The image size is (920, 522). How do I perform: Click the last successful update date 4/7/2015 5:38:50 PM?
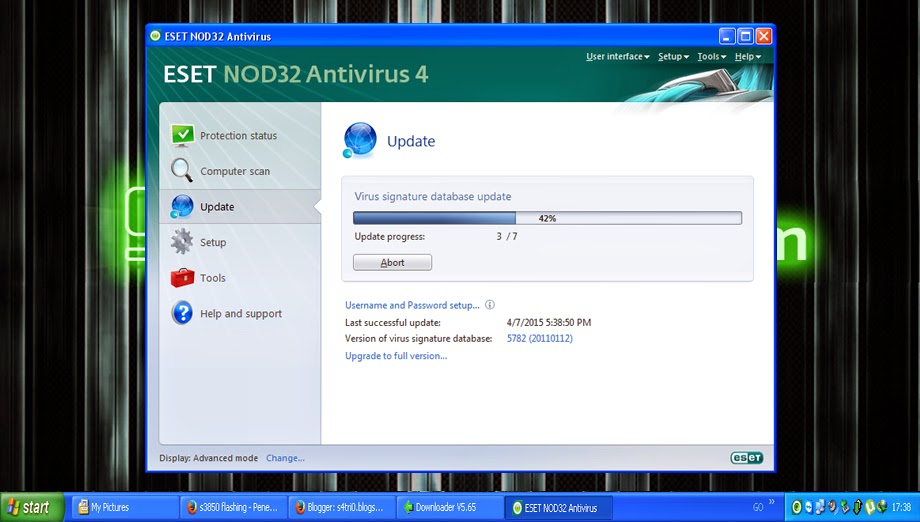[549, 322]
